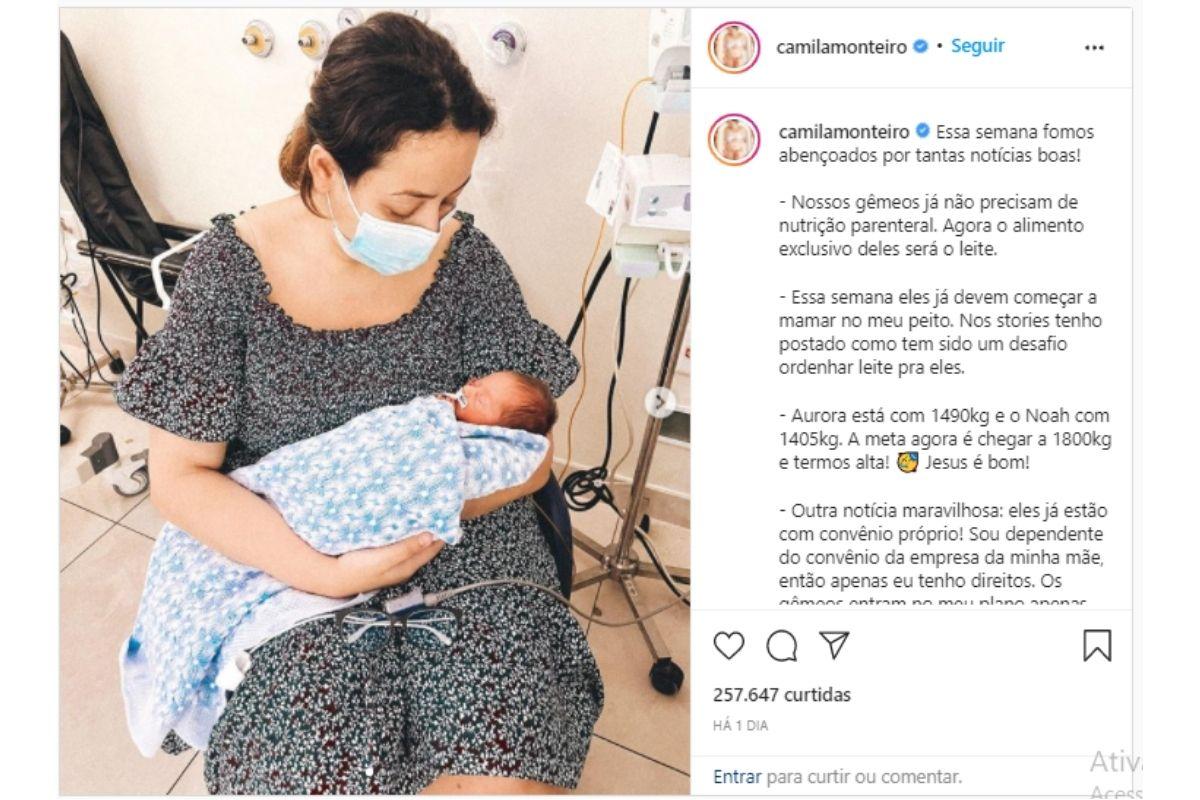Viewport: 1200px width, 800px height.
Task: Open comments with speech bubble icon
Action: [782, 646]
